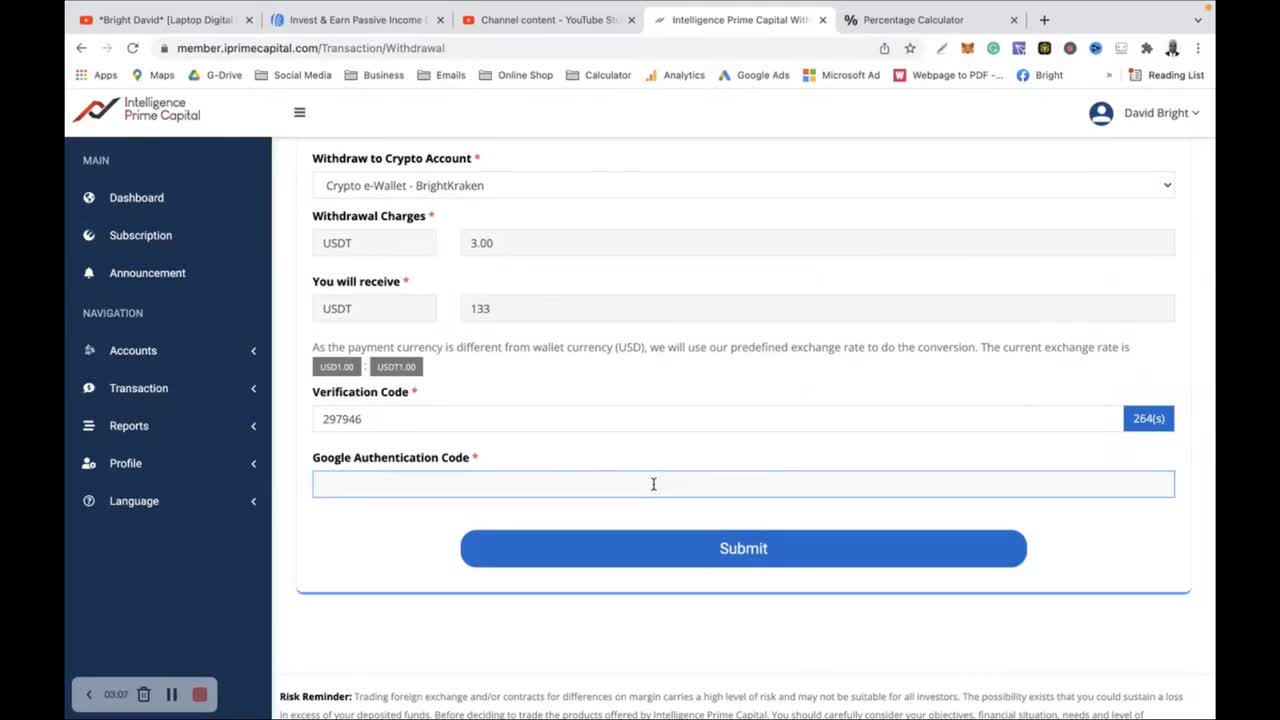Click the user avatar icon
Screen dimensions: 1280x720
1101,113
